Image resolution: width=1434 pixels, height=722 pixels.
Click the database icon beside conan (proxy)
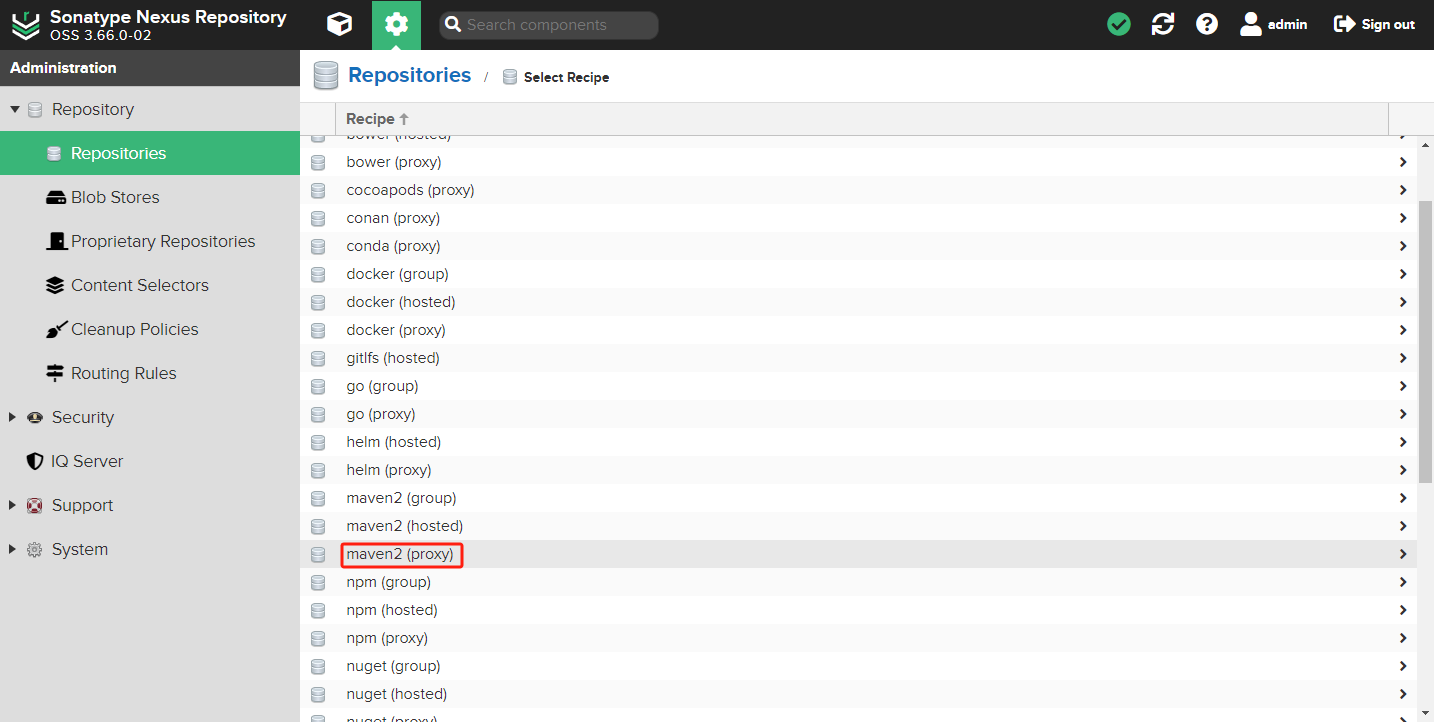[x=318, y=218]
